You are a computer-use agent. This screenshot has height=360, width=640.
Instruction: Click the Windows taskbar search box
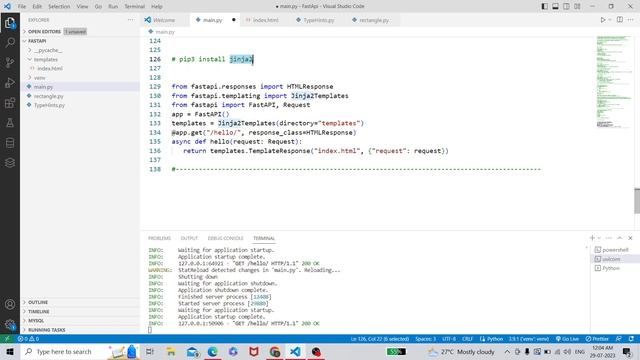[63, 352]
